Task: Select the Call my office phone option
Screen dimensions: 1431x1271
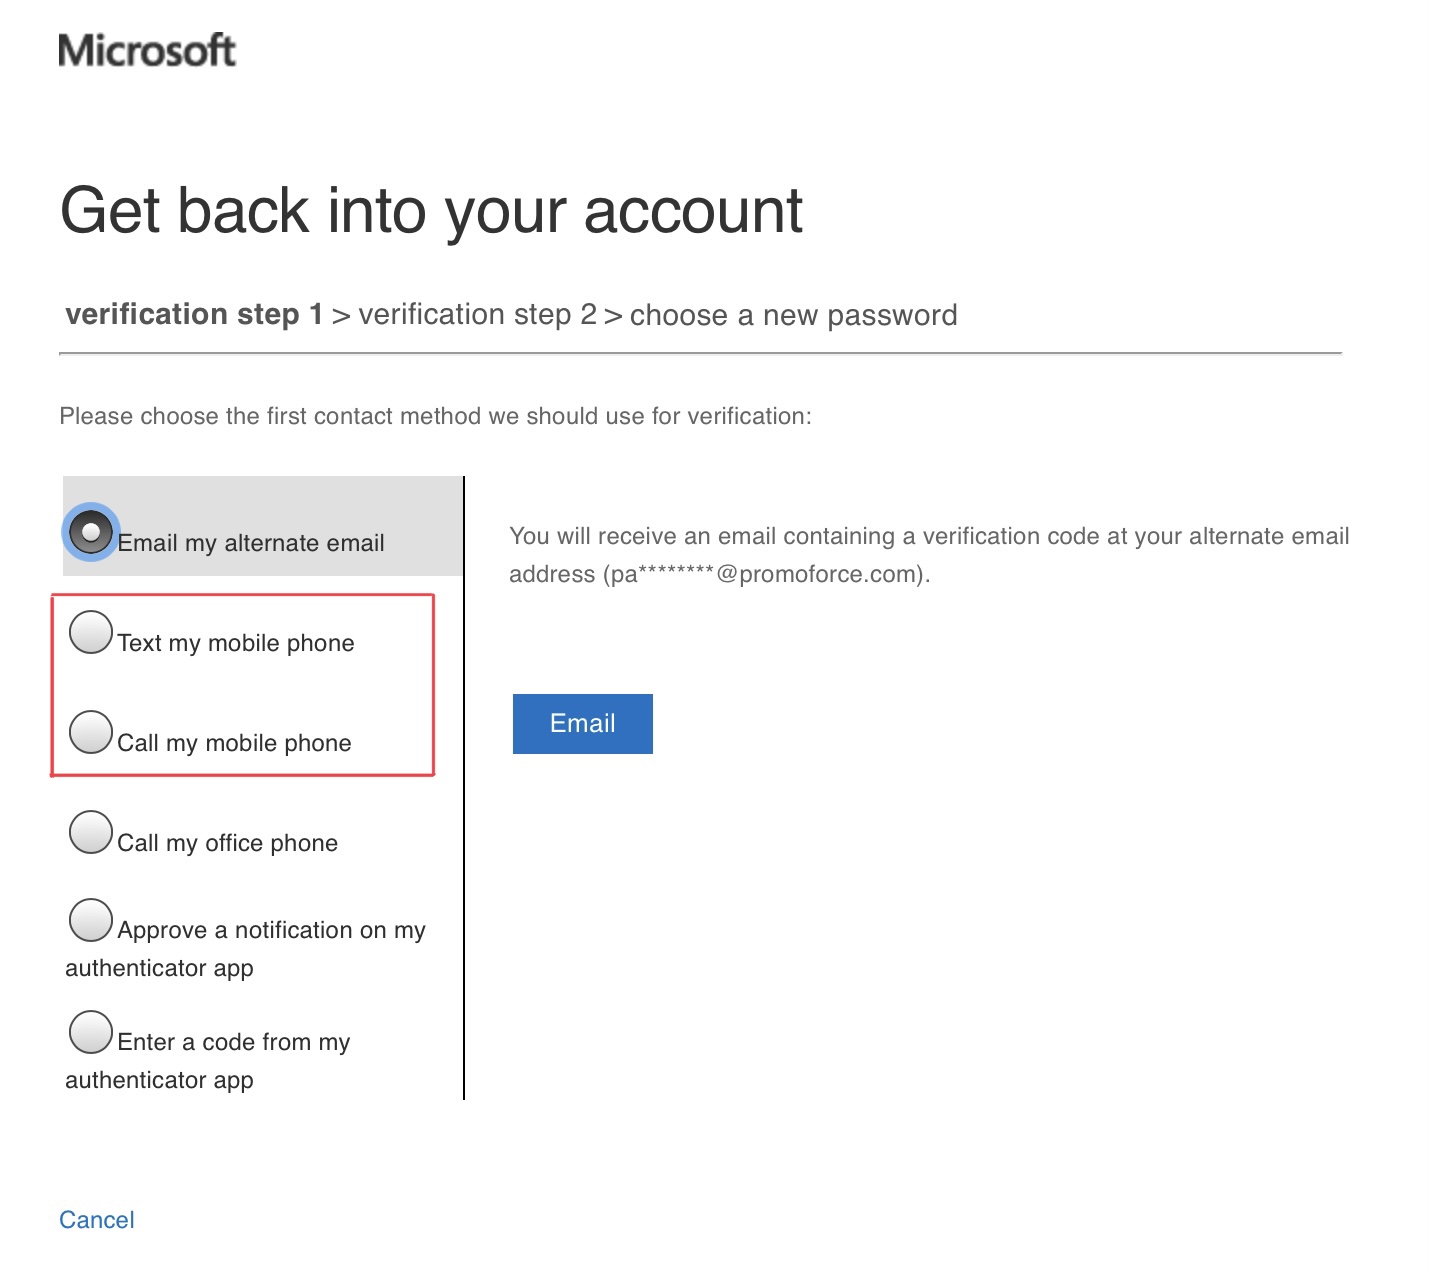Action: [x=91, y=831]
